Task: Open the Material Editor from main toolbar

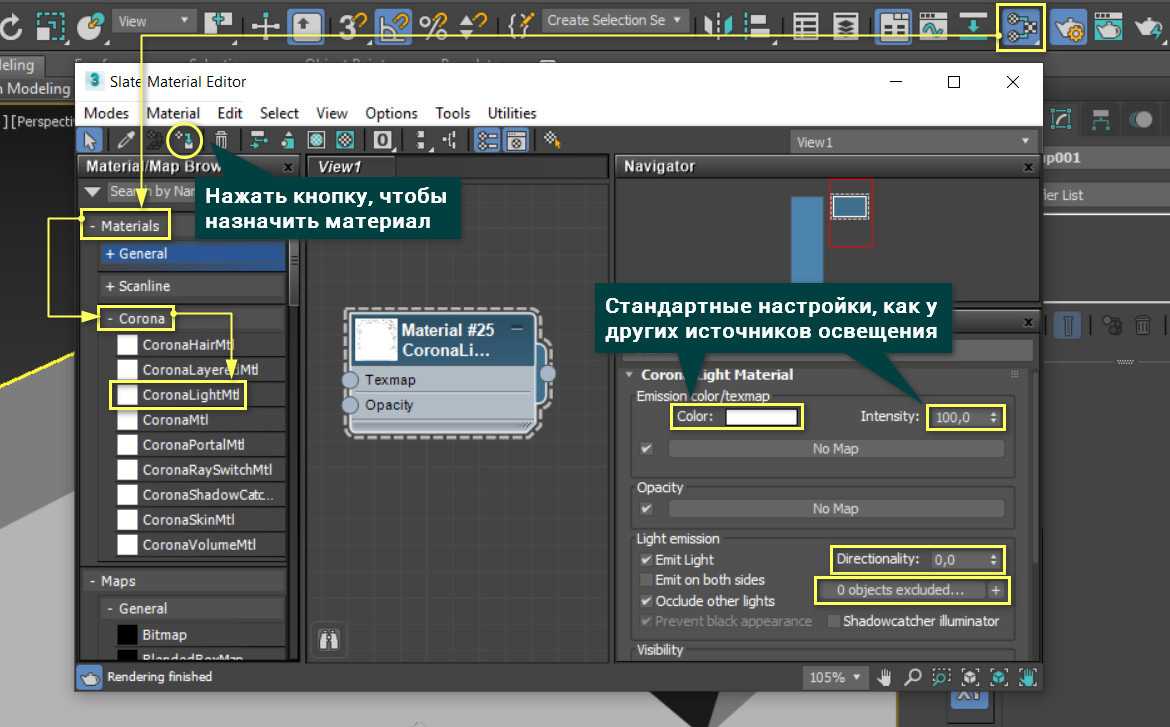Action: coord(1020,27)
